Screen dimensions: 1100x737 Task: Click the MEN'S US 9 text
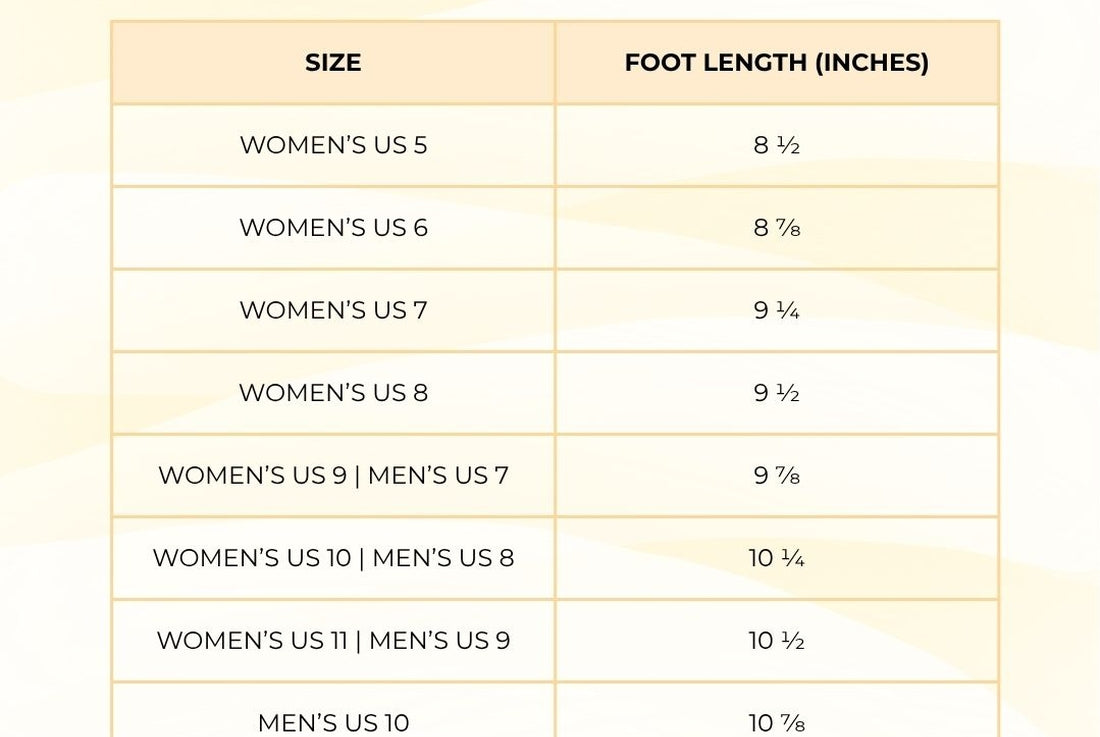click(x=440, y=640)
